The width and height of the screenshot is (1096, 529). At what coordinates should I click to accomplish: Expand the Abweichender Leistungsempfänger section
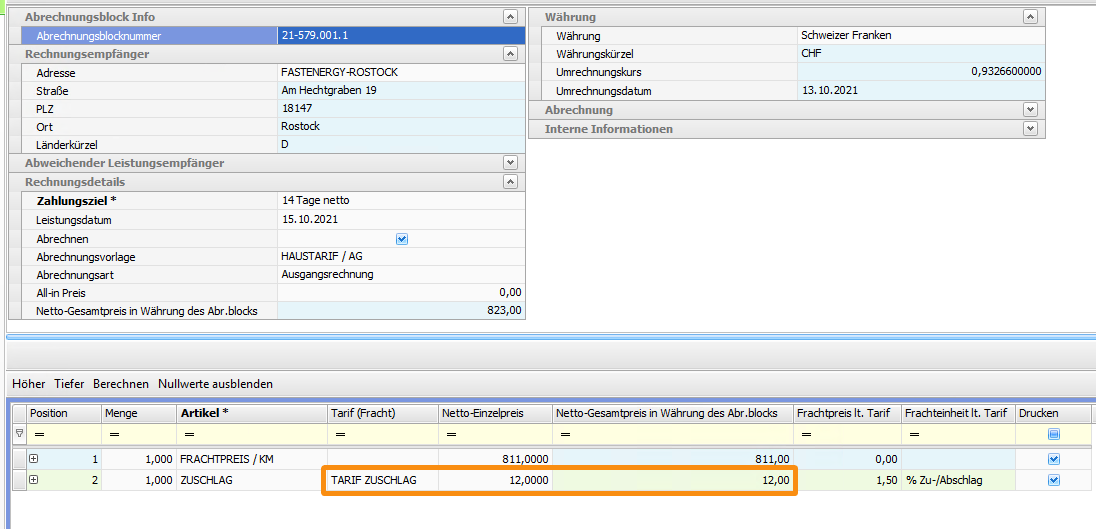(x=511, y=162)
